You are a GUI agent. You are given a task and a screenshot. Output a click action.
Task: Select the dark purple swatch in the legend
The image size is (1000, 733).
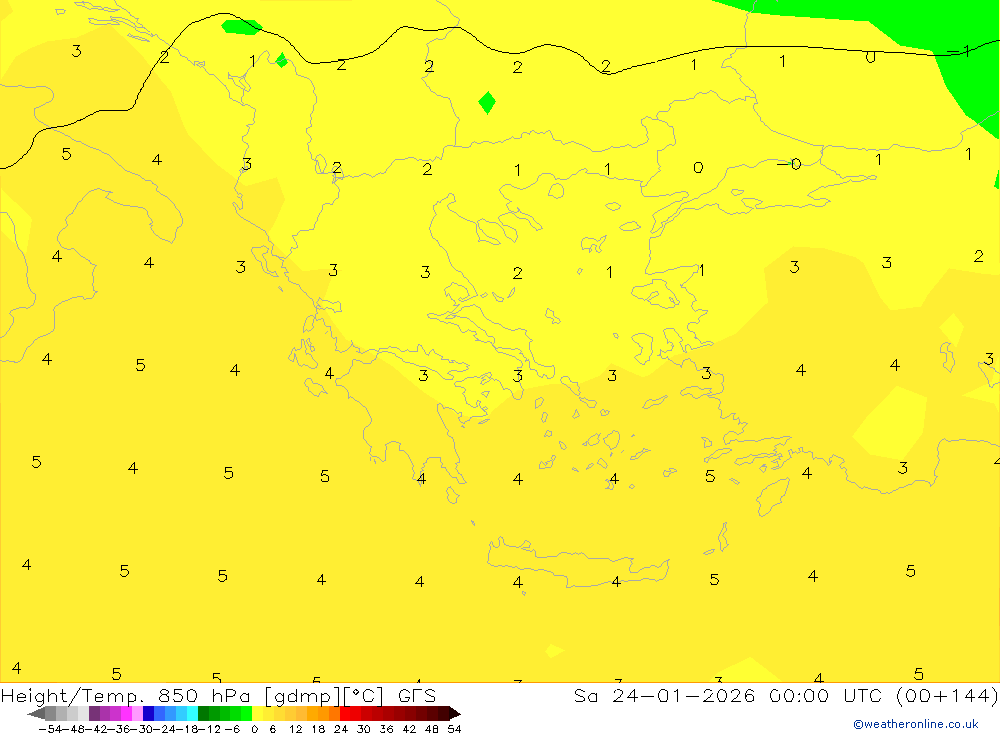pyautogui.click(x=94, y=713)
